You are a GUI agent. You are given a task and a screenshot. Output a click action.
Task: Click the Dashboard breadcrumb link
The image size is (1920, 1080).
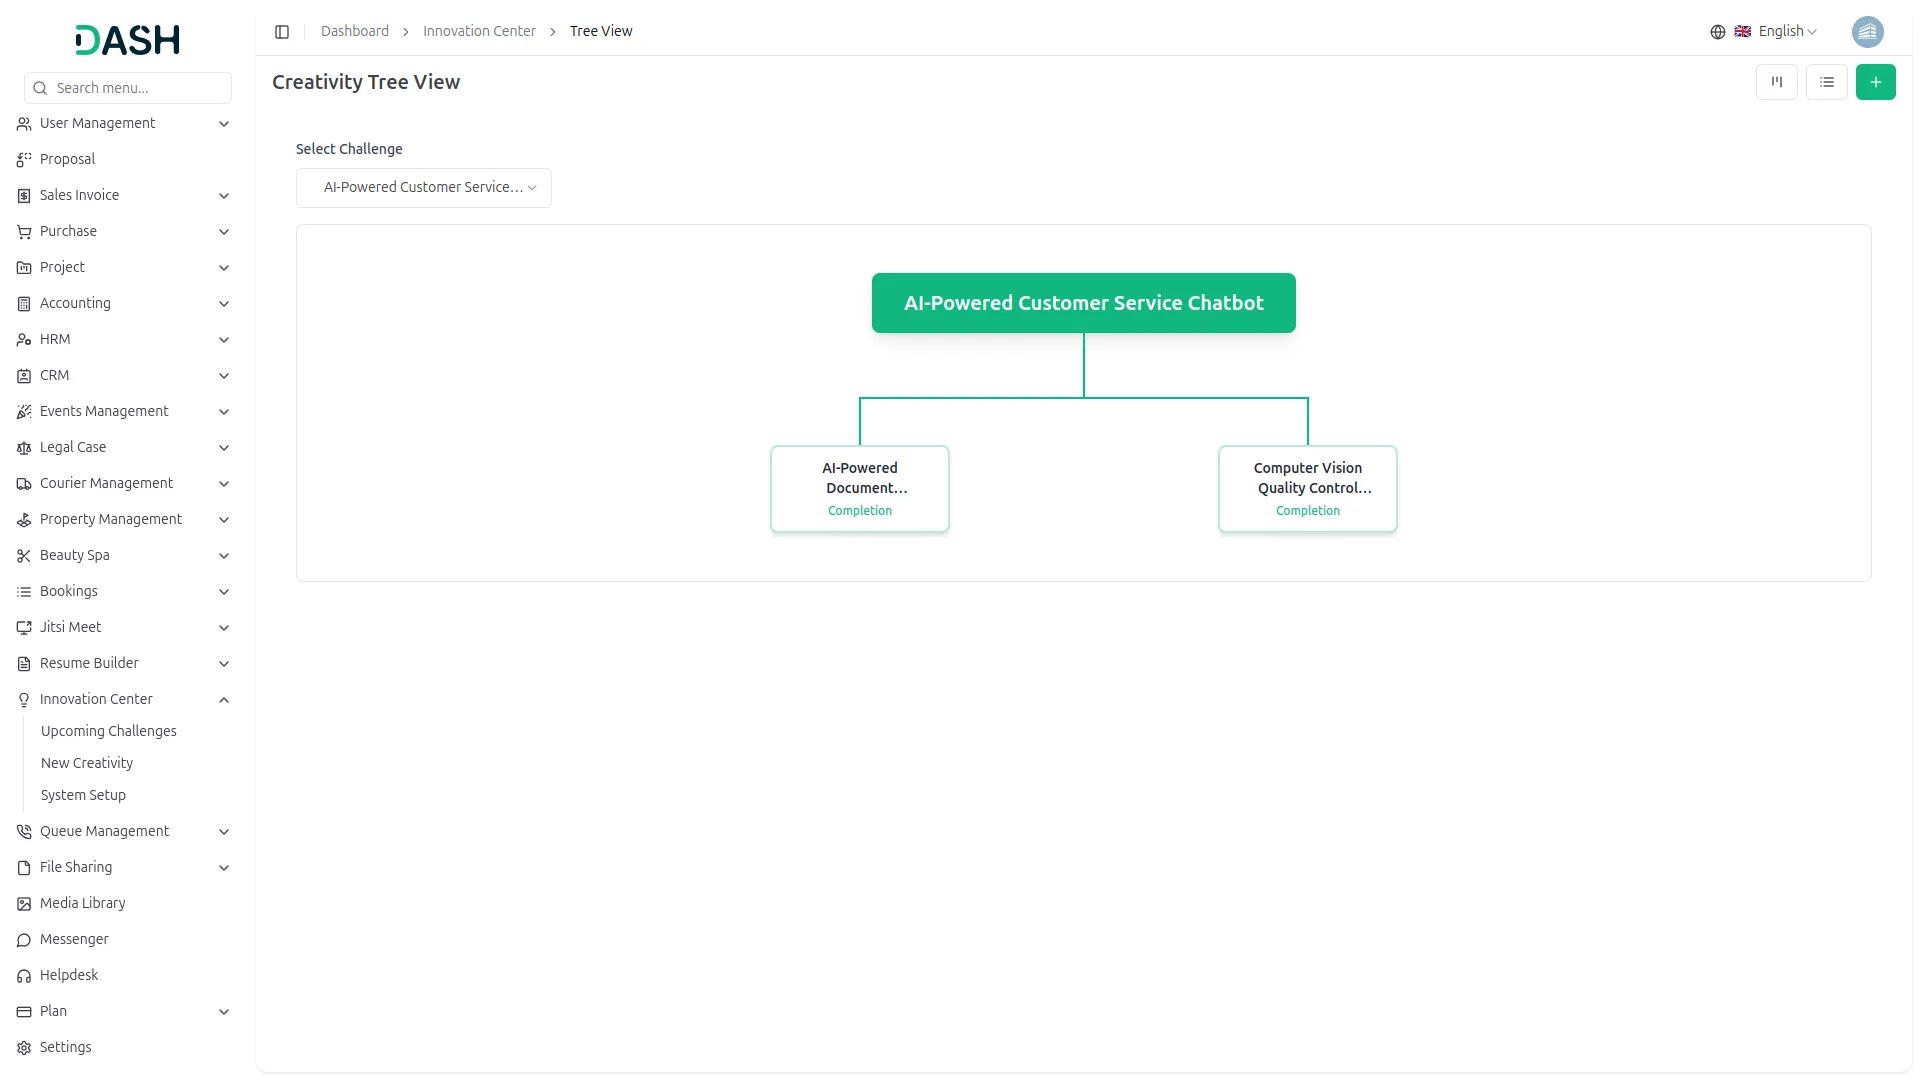(x=355, y=32)
